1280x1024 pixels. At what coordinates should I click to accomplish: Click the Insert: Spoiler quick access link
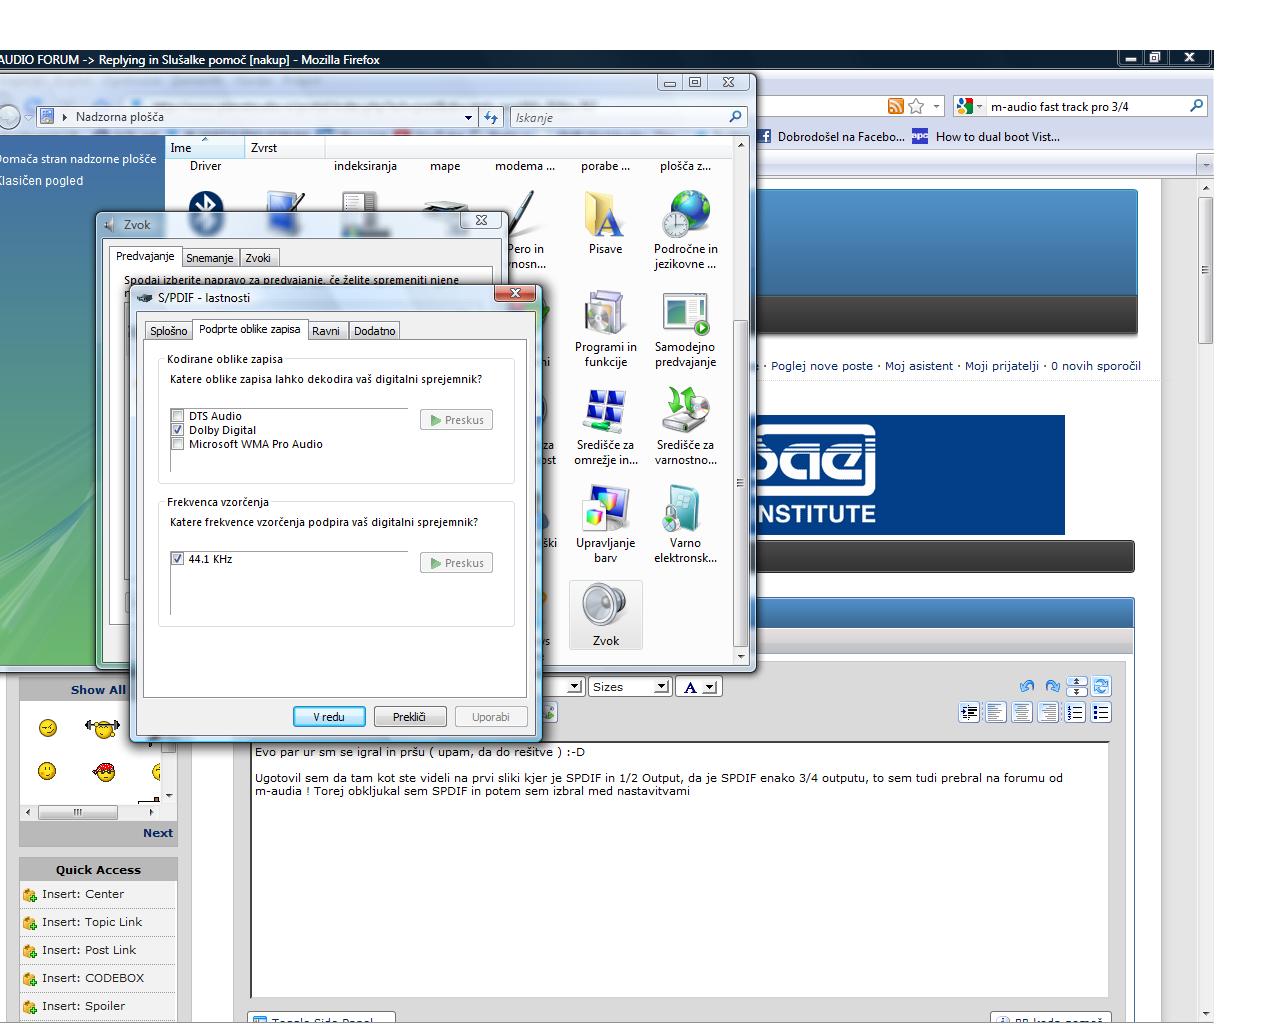(83, 1006)
